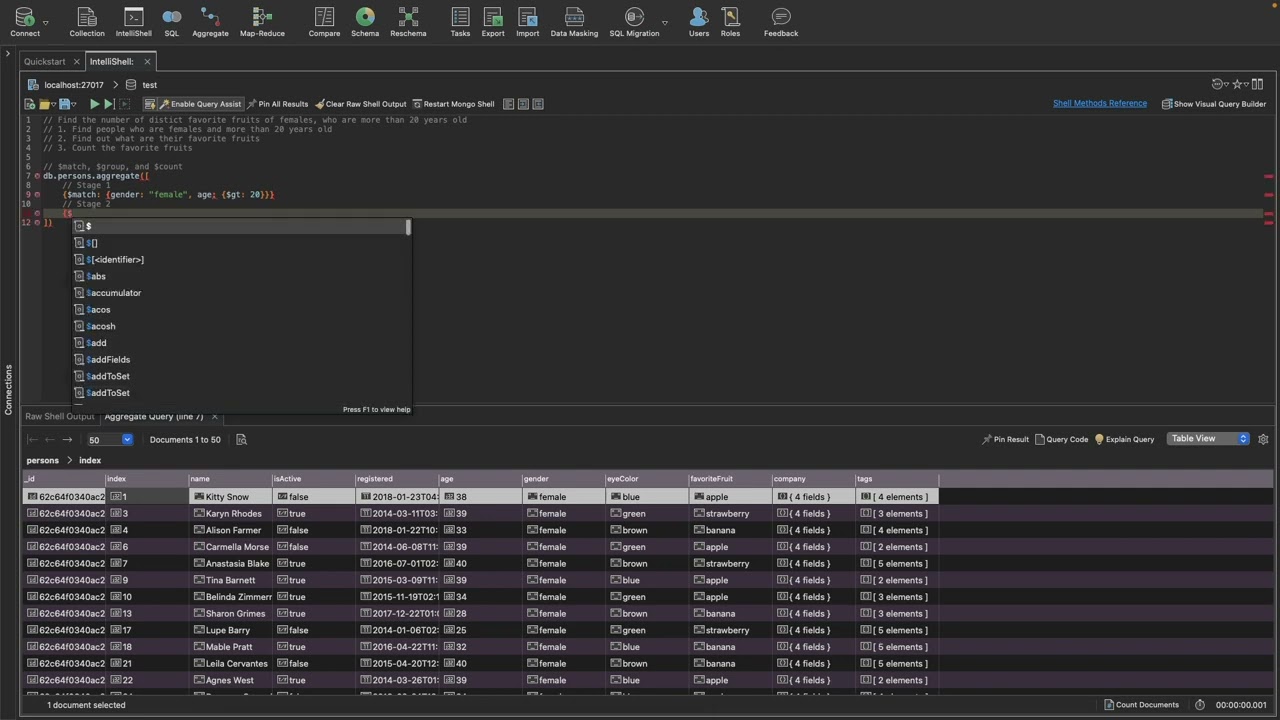Close the IntelliShell tab
Image resolution: width=1280 pixels, height=720 pixels.
pyautogui.click(x=147, y=62)
